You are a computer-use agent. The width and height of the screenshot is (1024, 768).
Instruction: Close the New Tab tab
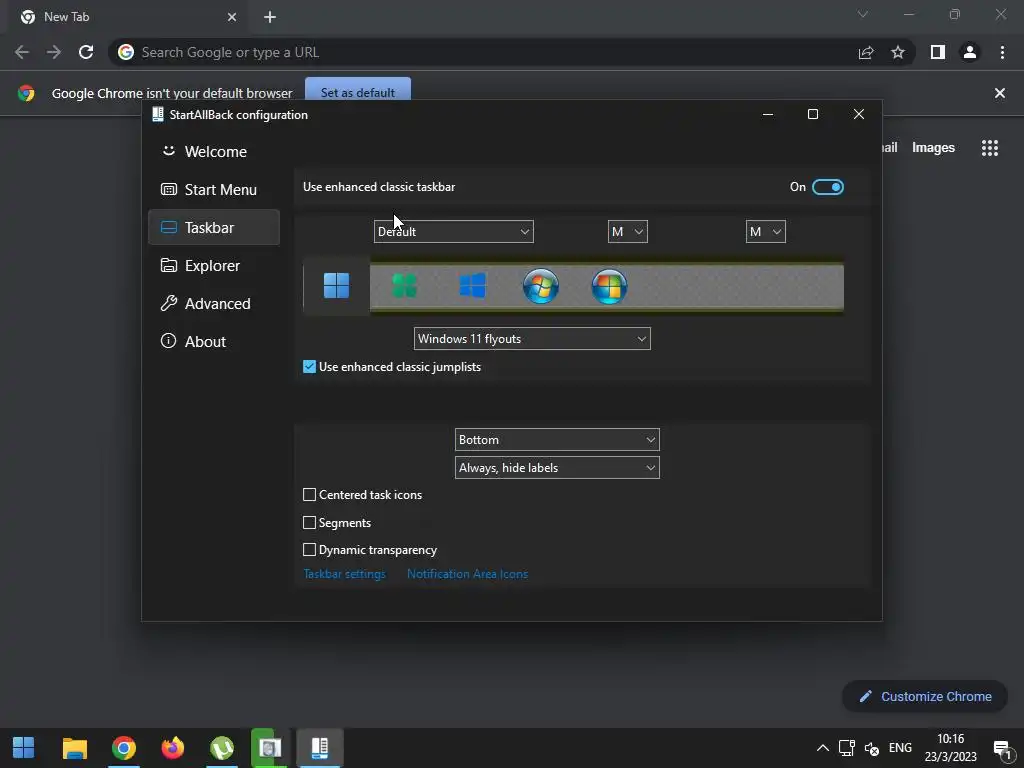click(x=232, y=17)
